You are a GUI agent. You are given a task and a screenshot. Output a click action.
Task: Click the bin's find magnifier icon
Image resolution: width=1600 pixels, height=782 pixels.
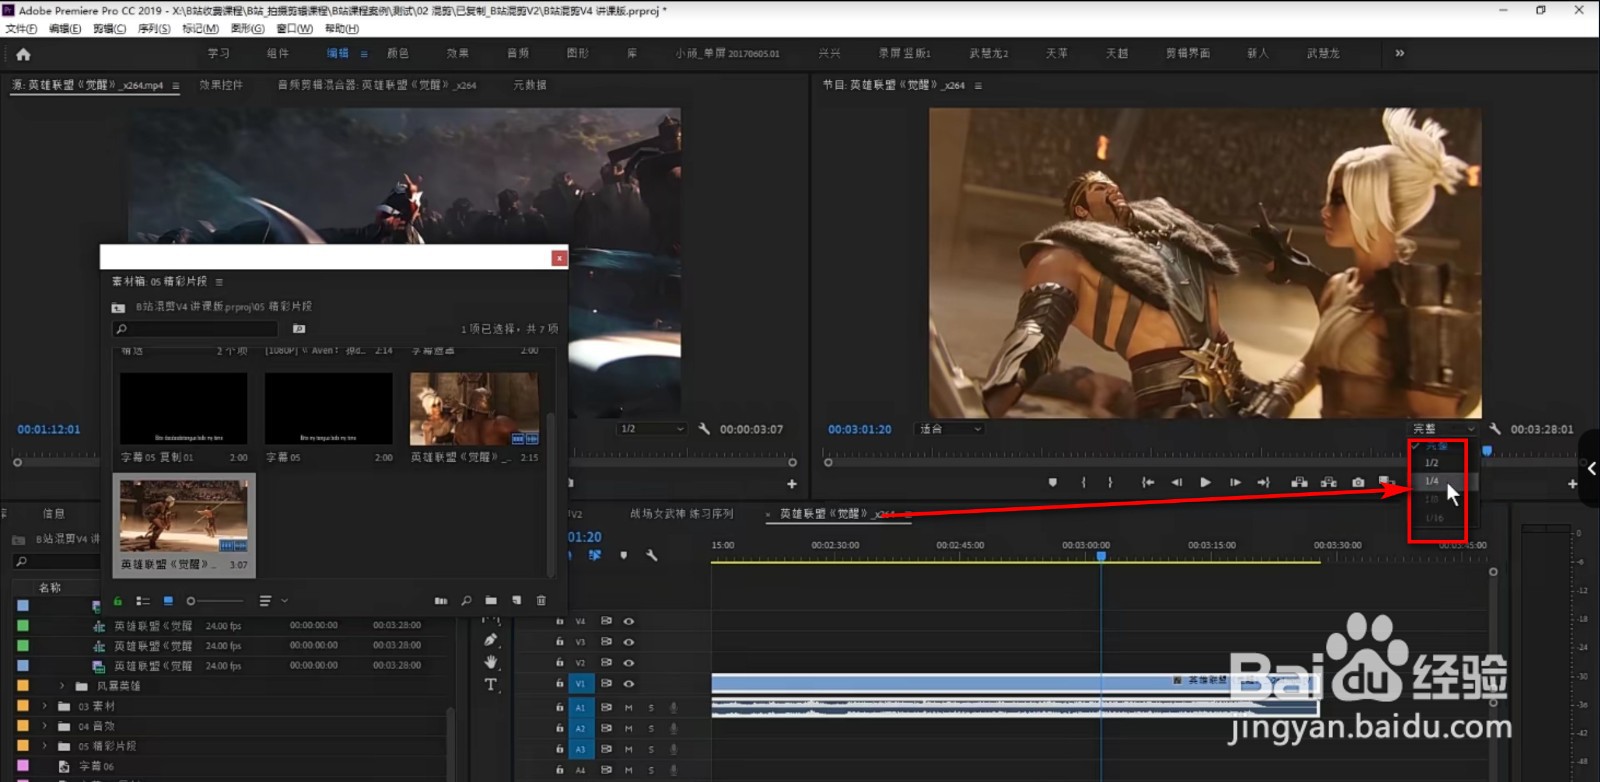click(466, 601)
